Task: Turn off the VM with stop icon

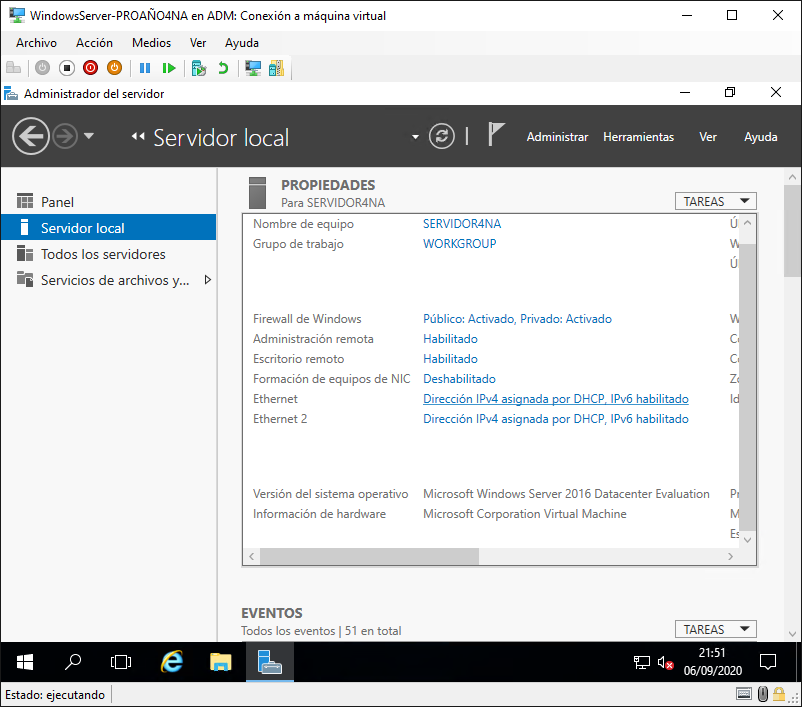Action: pos(66,68)
